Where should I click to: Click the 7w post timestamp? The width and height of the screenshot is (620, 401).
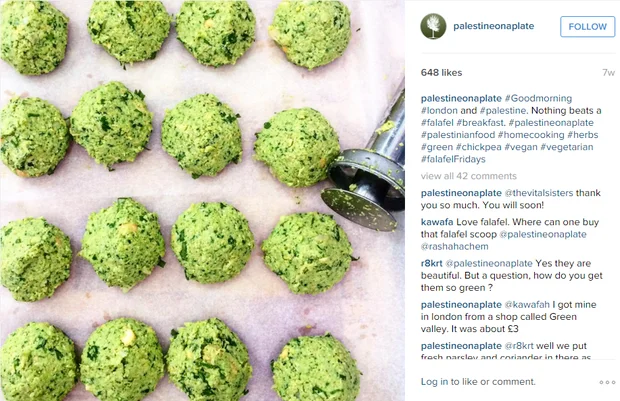pyautogui.click(x=609, y=73)
